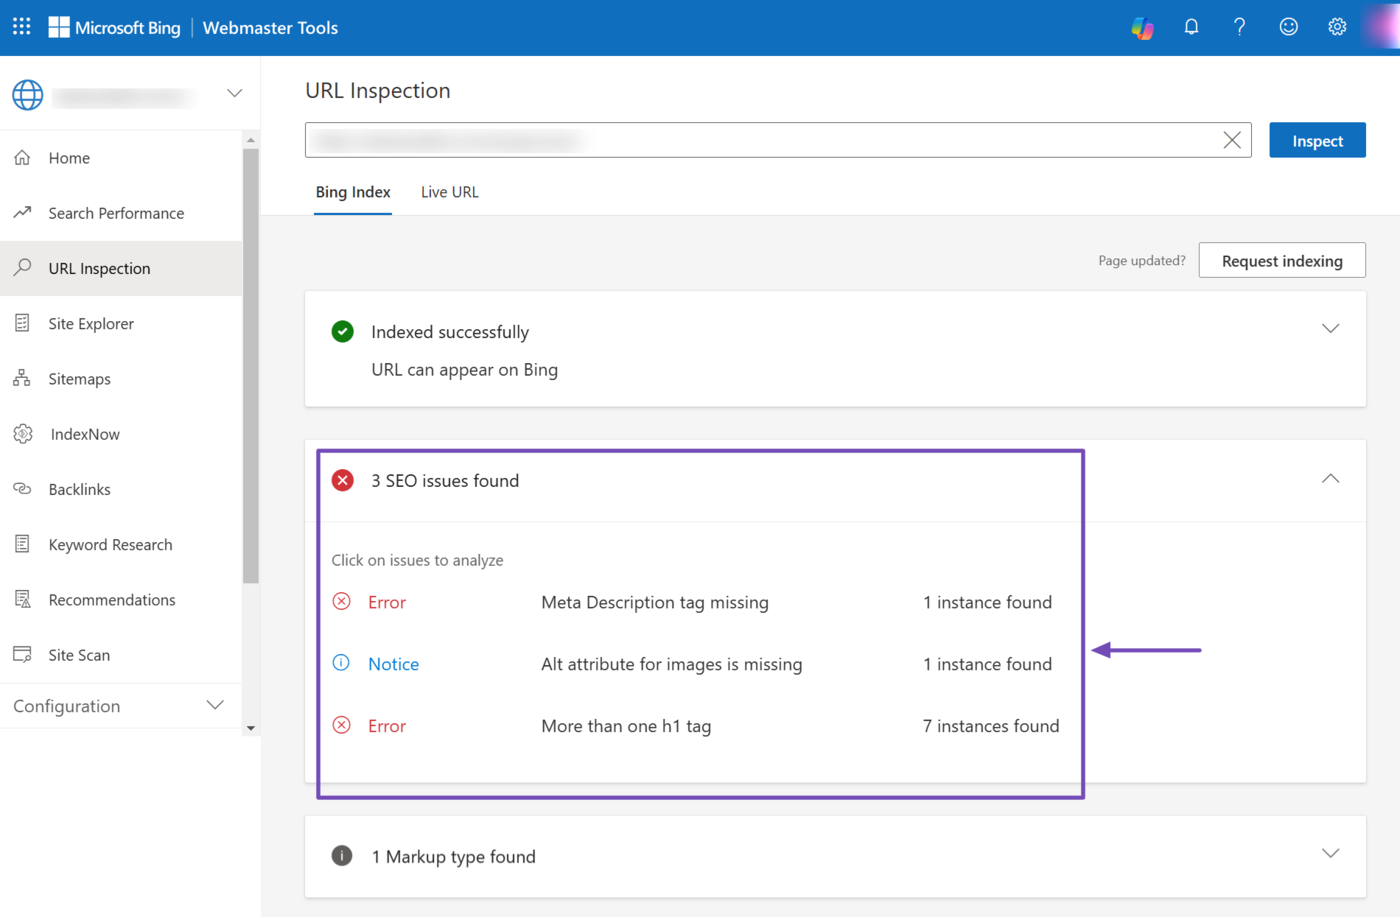Open the Meta Description tag missing error
1400x917 pixels.
(654, 602)
